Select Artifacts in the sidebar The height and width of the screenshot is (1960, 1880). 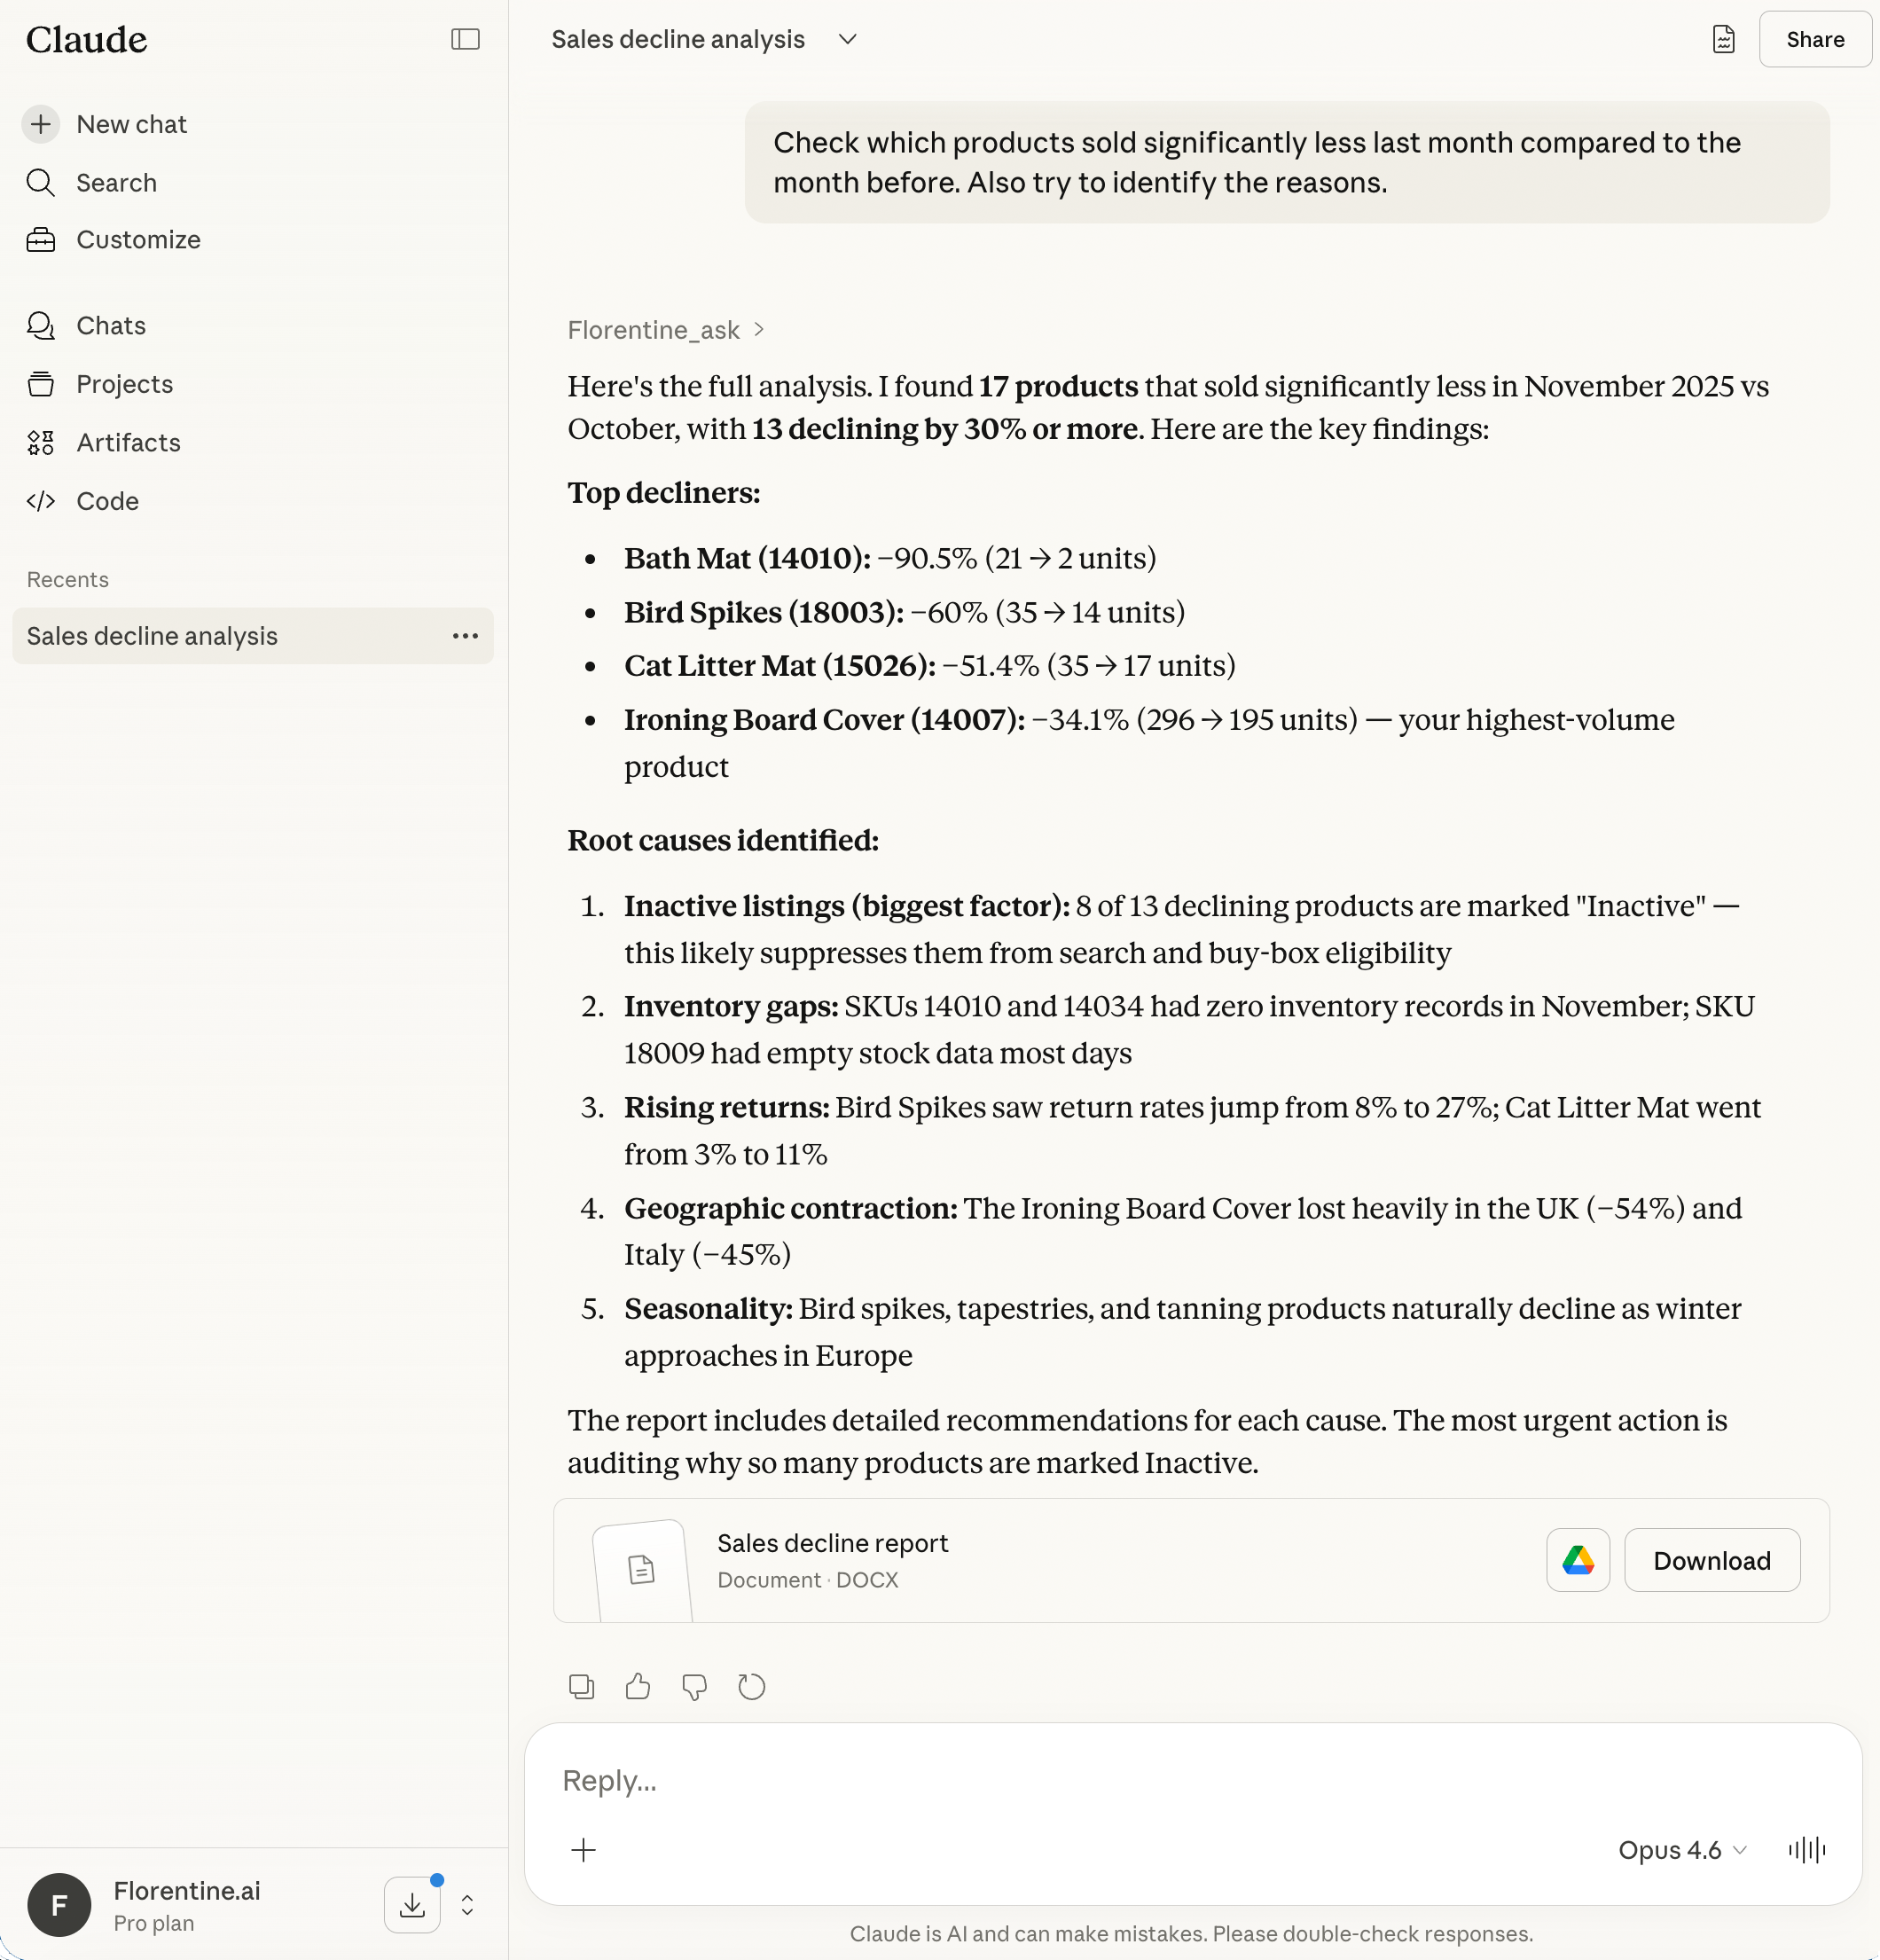point(129,443)
